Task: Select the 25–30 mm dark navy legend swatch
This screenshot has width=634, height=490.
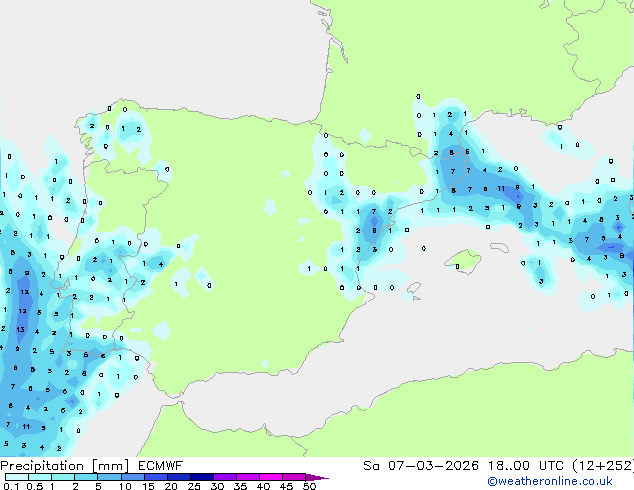Action: click(x=202, y=477)
